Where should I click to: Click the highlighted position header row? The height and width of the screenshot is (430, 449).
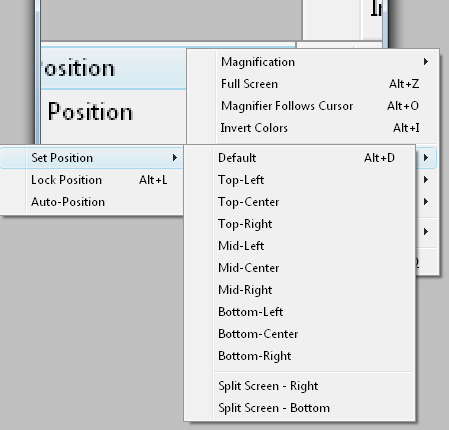(113, 68)
